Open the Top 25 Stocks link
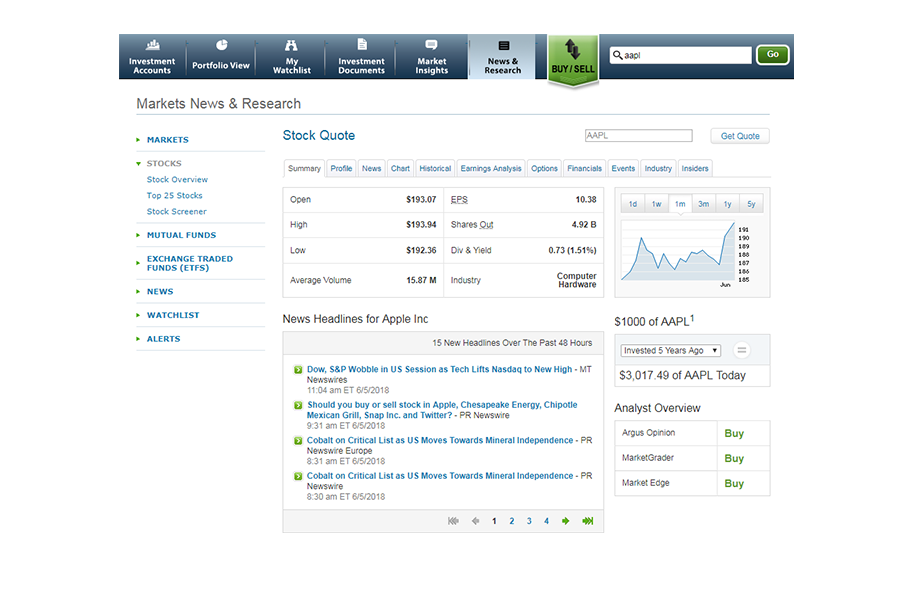Screen dimensions: 911x602 pyautogui.click(x=174, y=196)
